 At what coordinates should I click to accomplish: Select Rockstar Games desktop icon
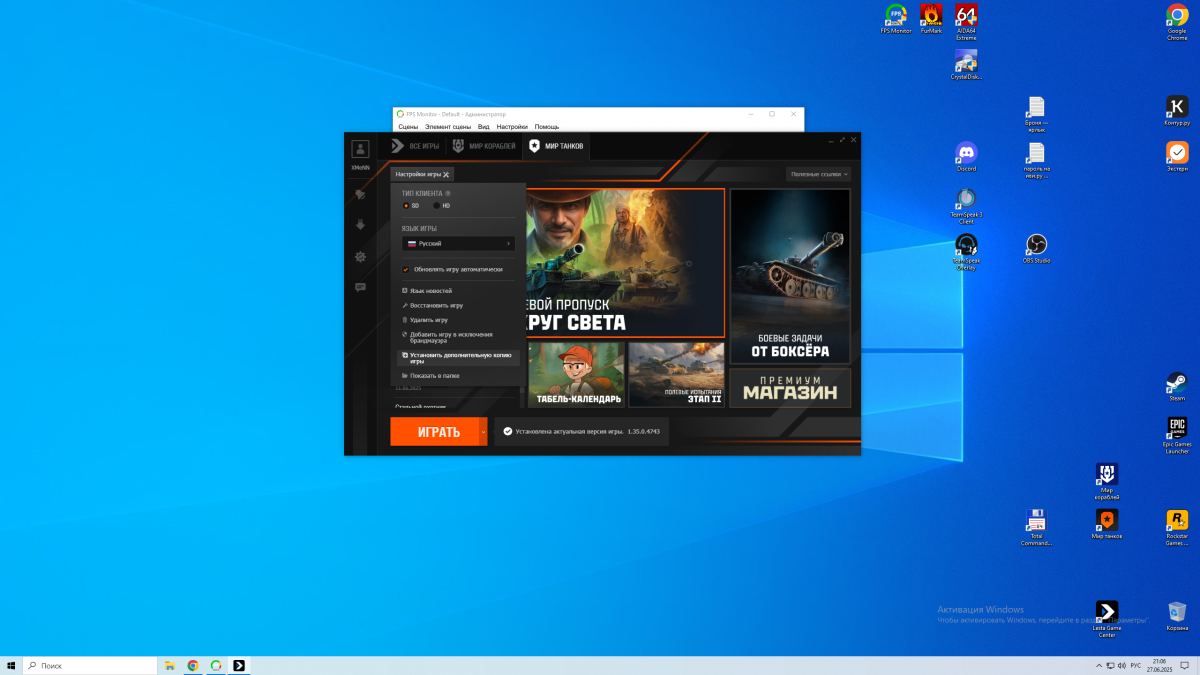(1177, 528)
